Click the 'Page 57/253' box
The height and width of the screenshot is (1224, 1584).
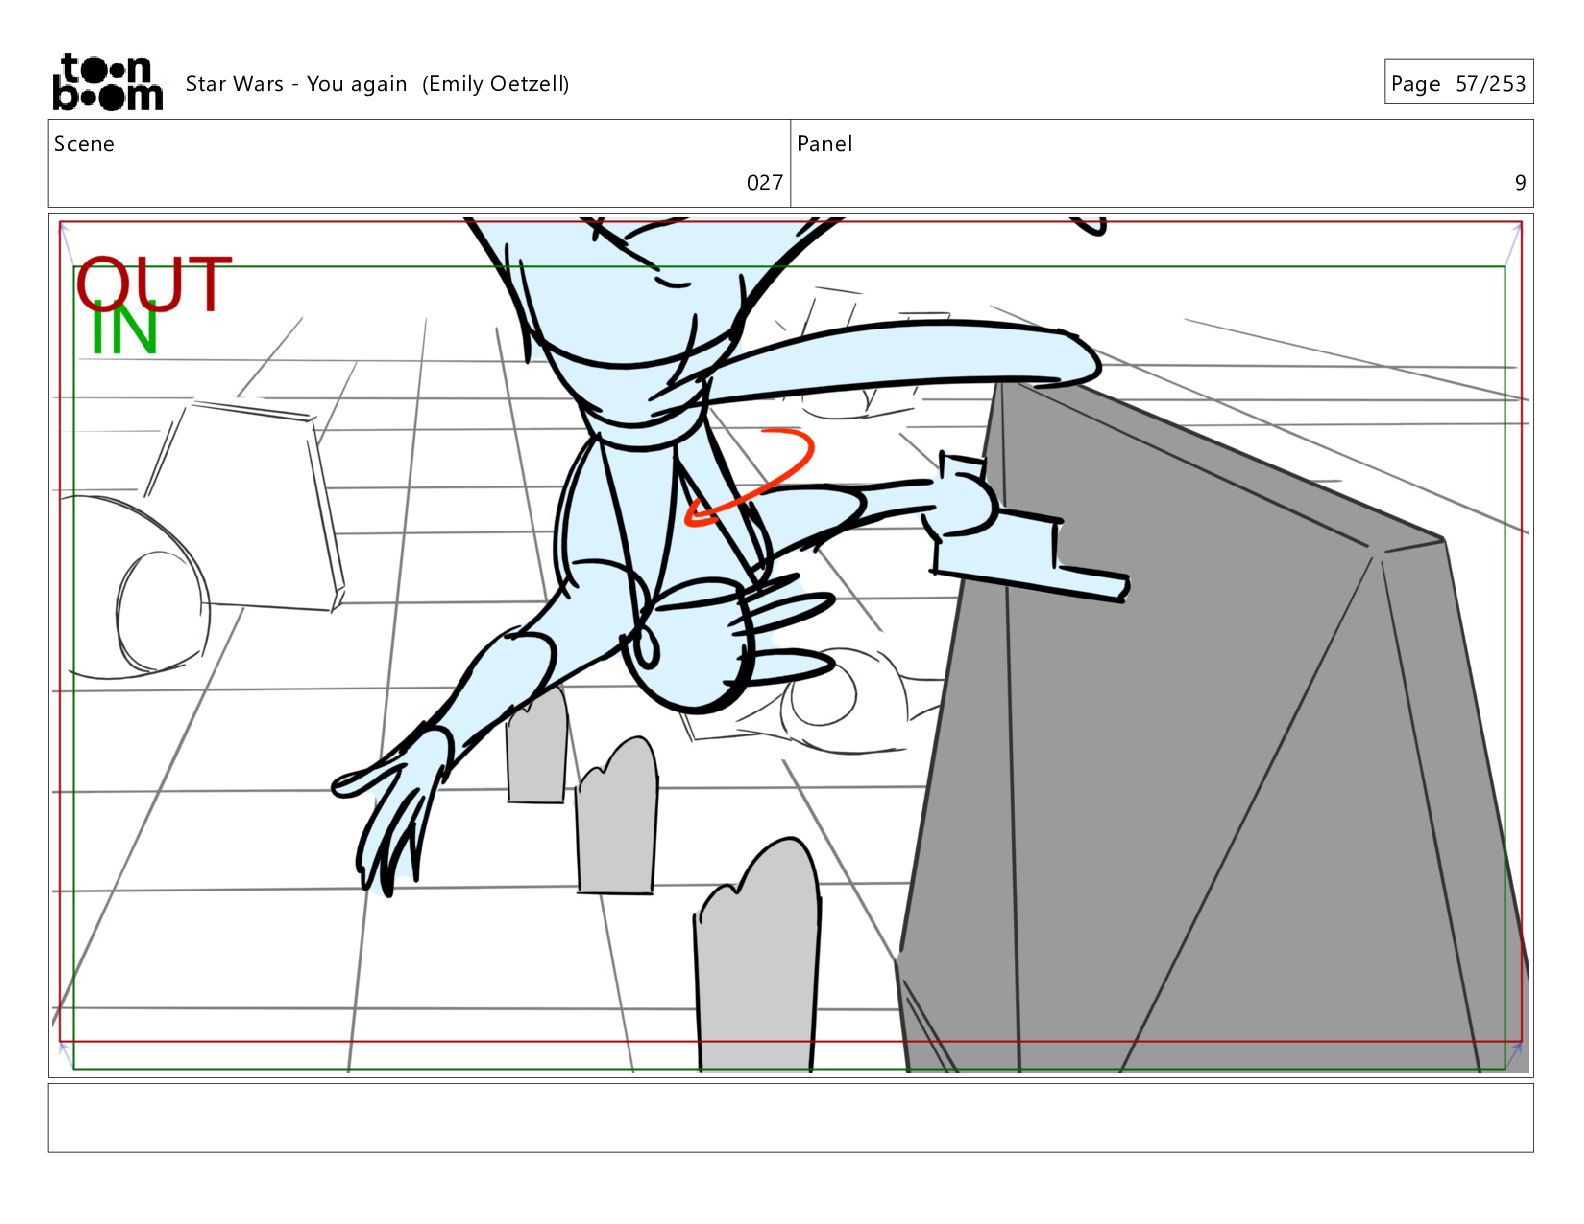pos(1458,82)
